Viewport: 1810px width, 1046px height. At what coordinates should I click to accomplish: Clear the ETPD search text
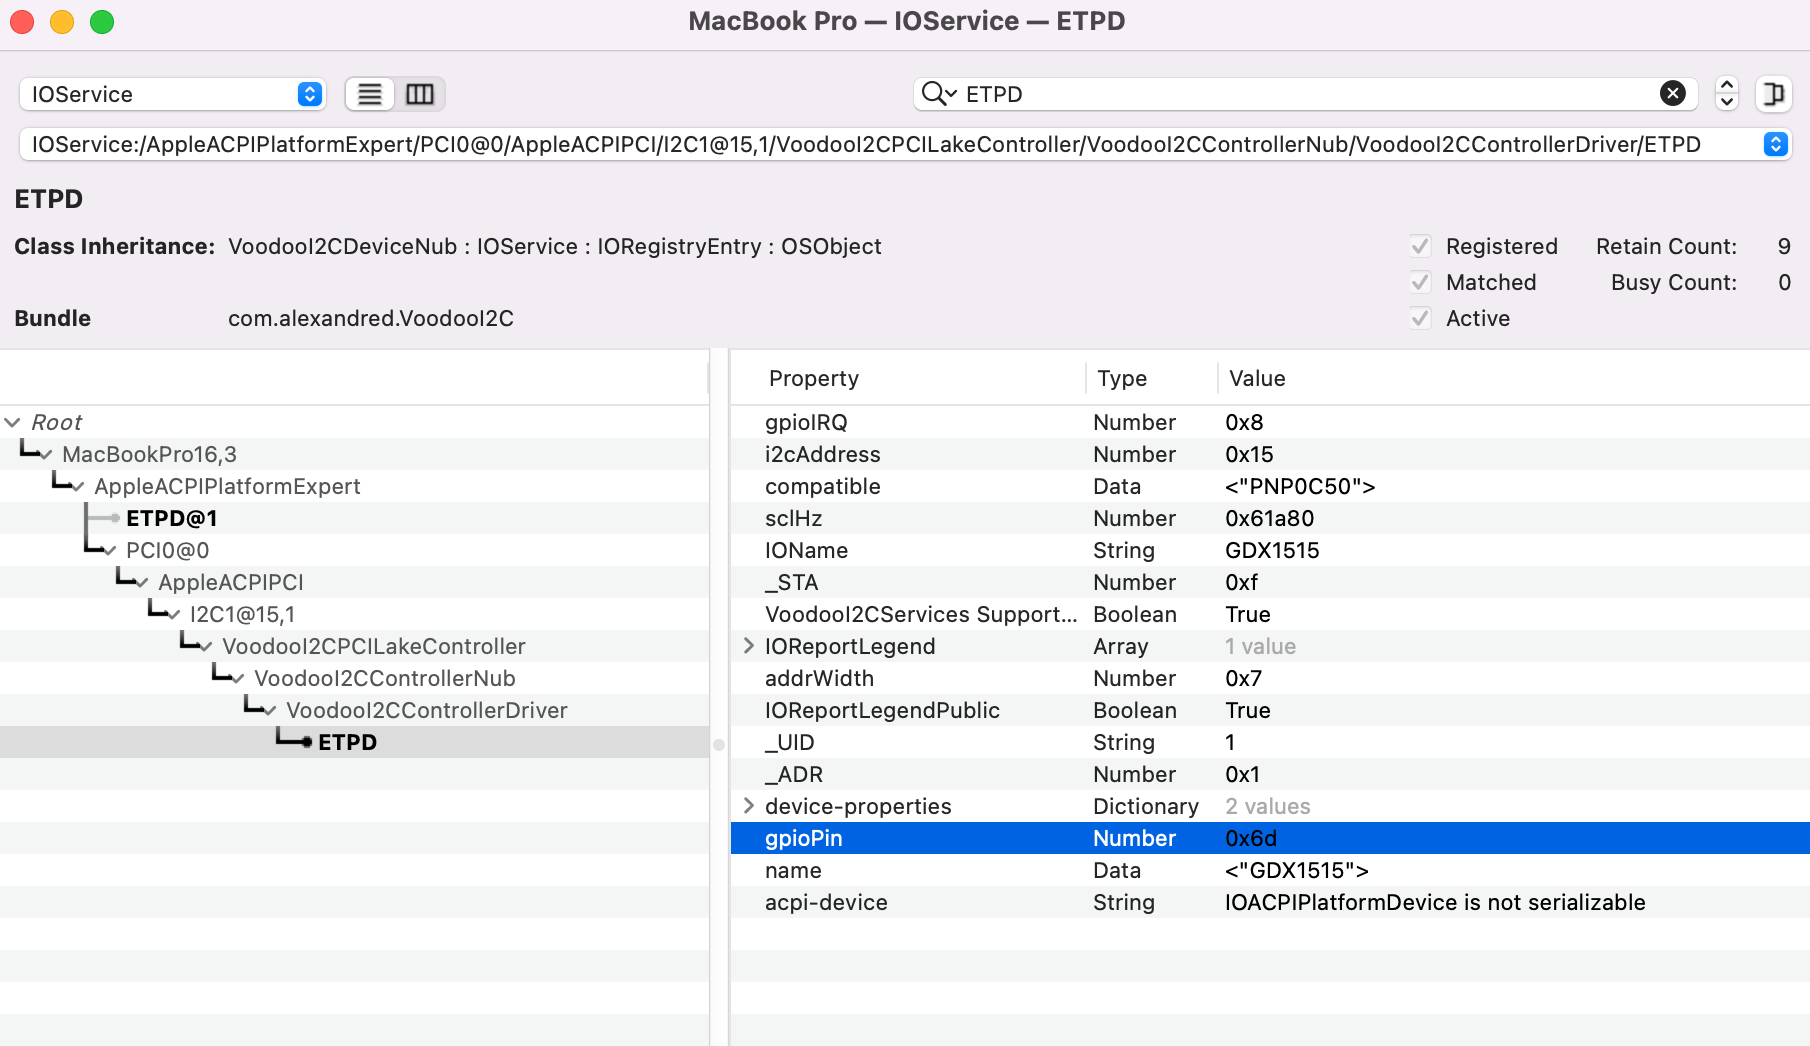coord(1673,93)
